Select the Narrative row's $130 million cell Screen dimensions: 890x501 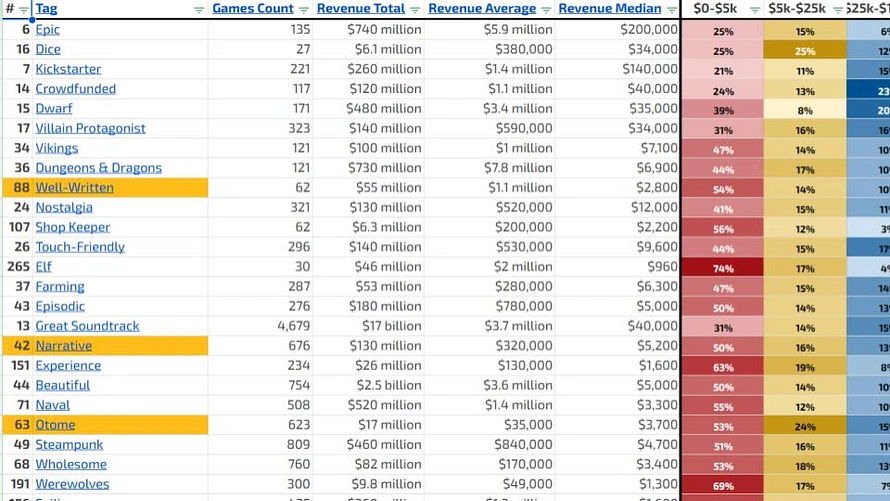coord(368,346)
